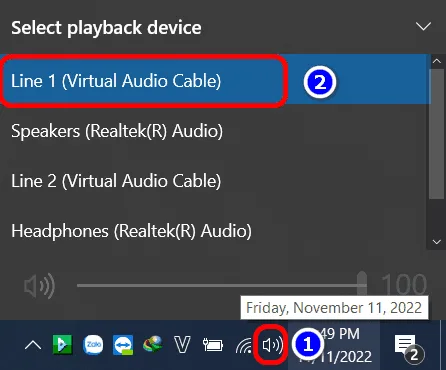
Task: Open the TeamViewer tray icon
Action: point(123,345)
